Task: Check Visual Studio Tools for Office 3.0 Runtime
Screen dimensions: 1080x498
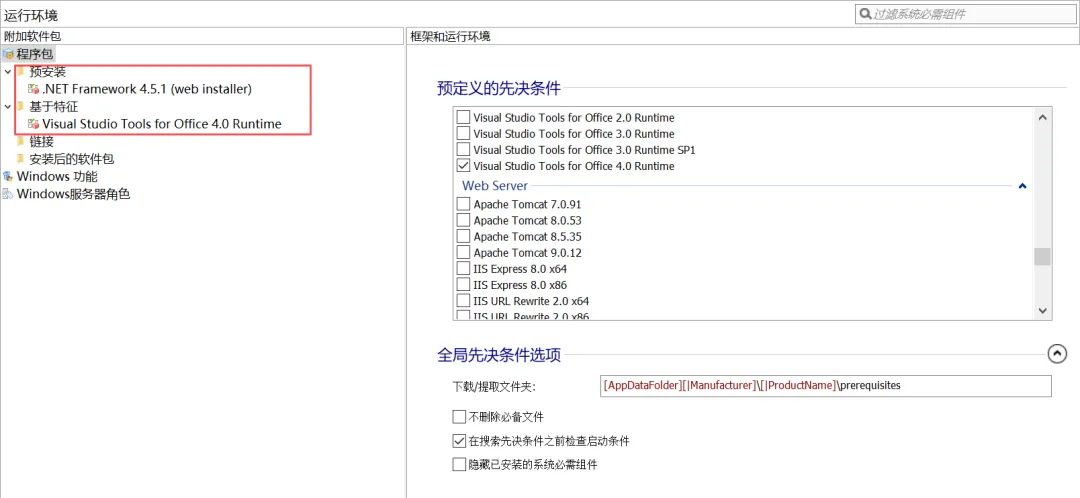Action: (x=464, y=134)
